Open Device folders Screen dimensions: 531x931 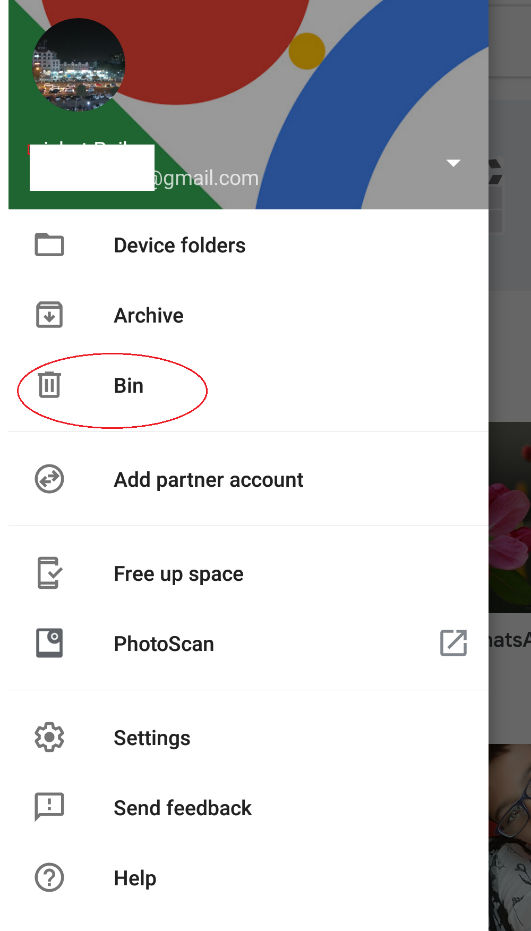tap(248, 245)
